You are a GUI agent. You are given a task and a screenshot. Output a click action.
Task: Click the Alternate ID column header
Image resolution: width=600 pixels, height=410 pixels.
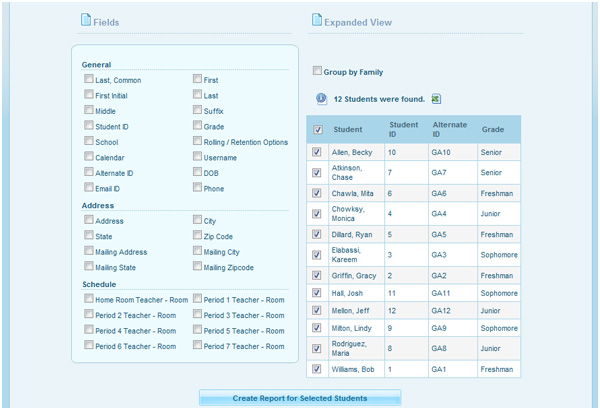(x=441, y=129)
